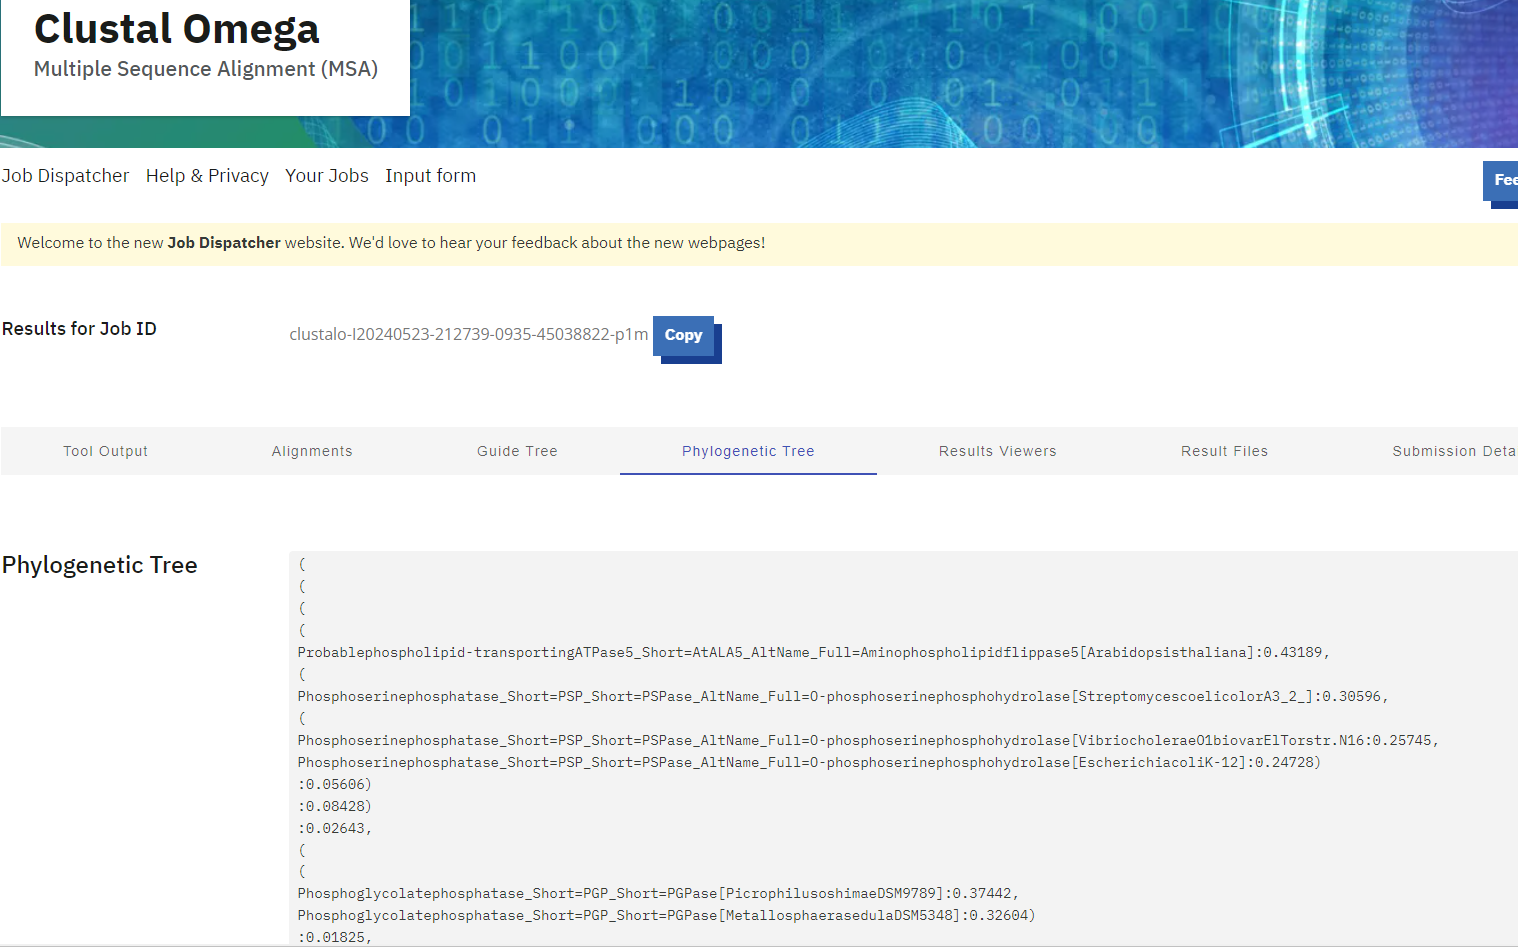Click the Vibriocholerae phosphoserinephosphatase line
Screen dimensions: 1518x947
(x=868, y=741)
